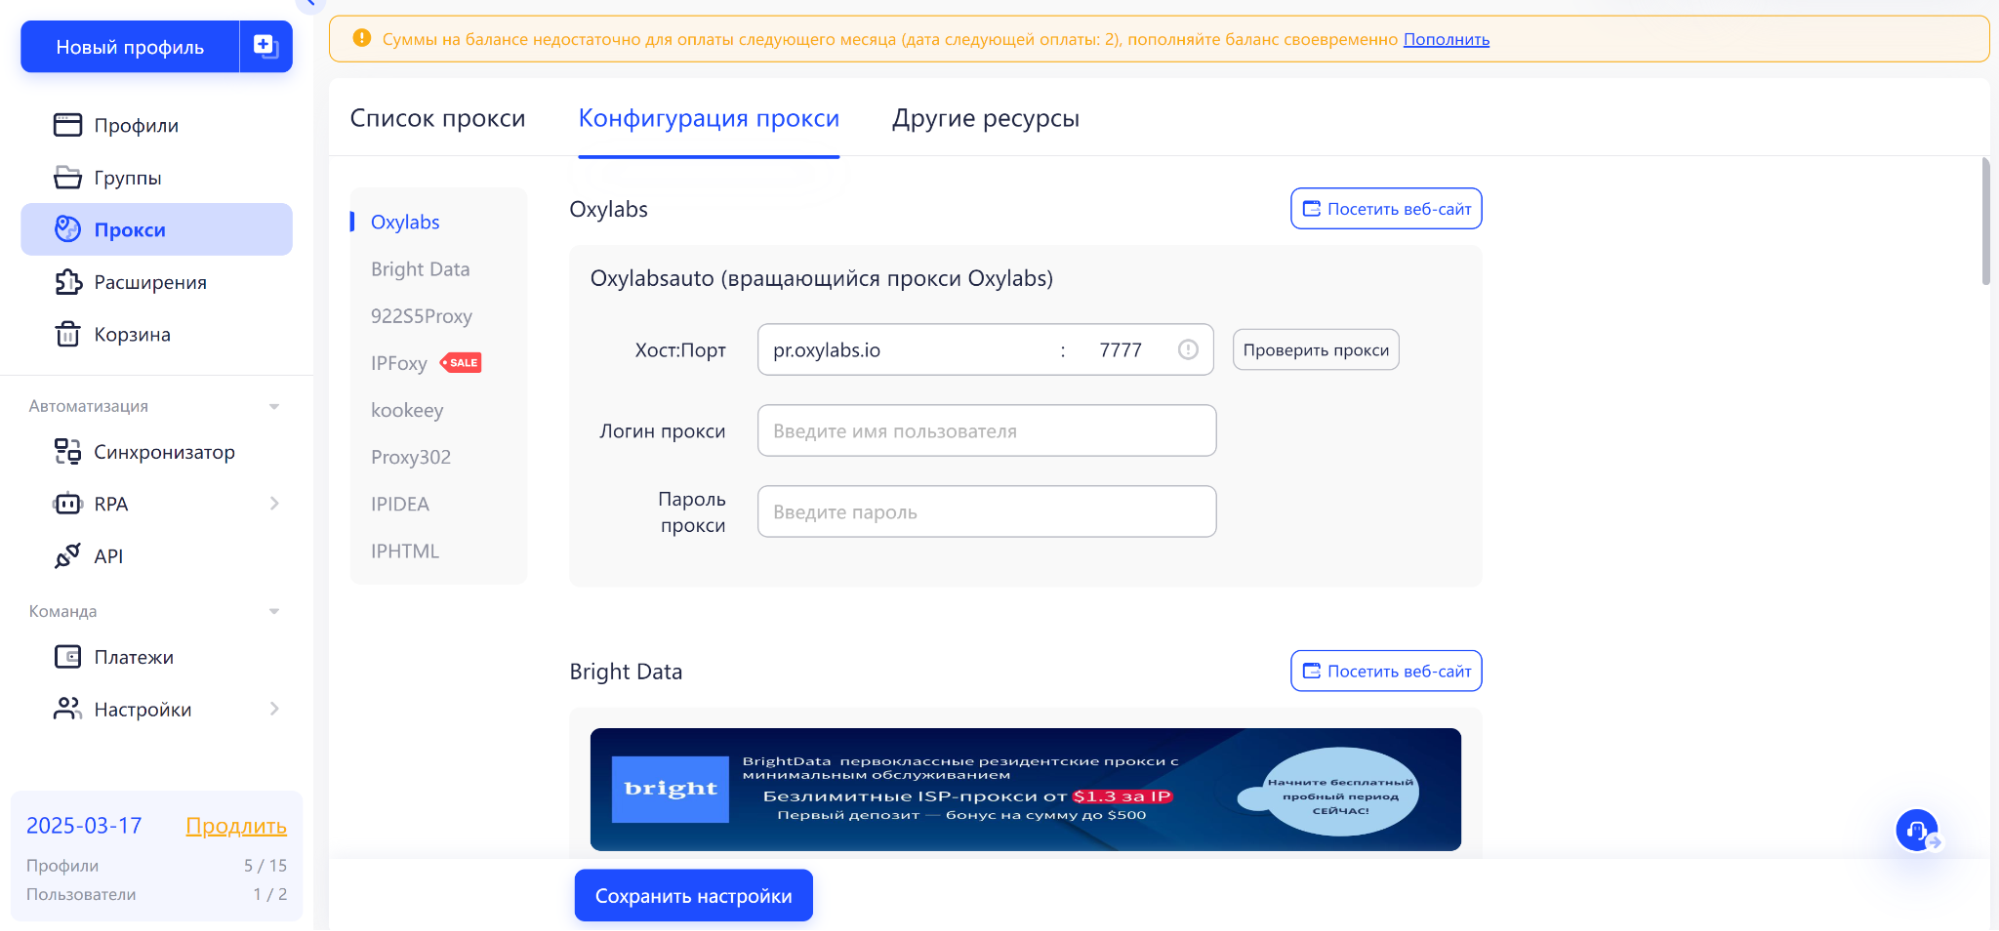Select kookeey in provider list
This screenshot has height=931, width=1999.
pos(407,410)
